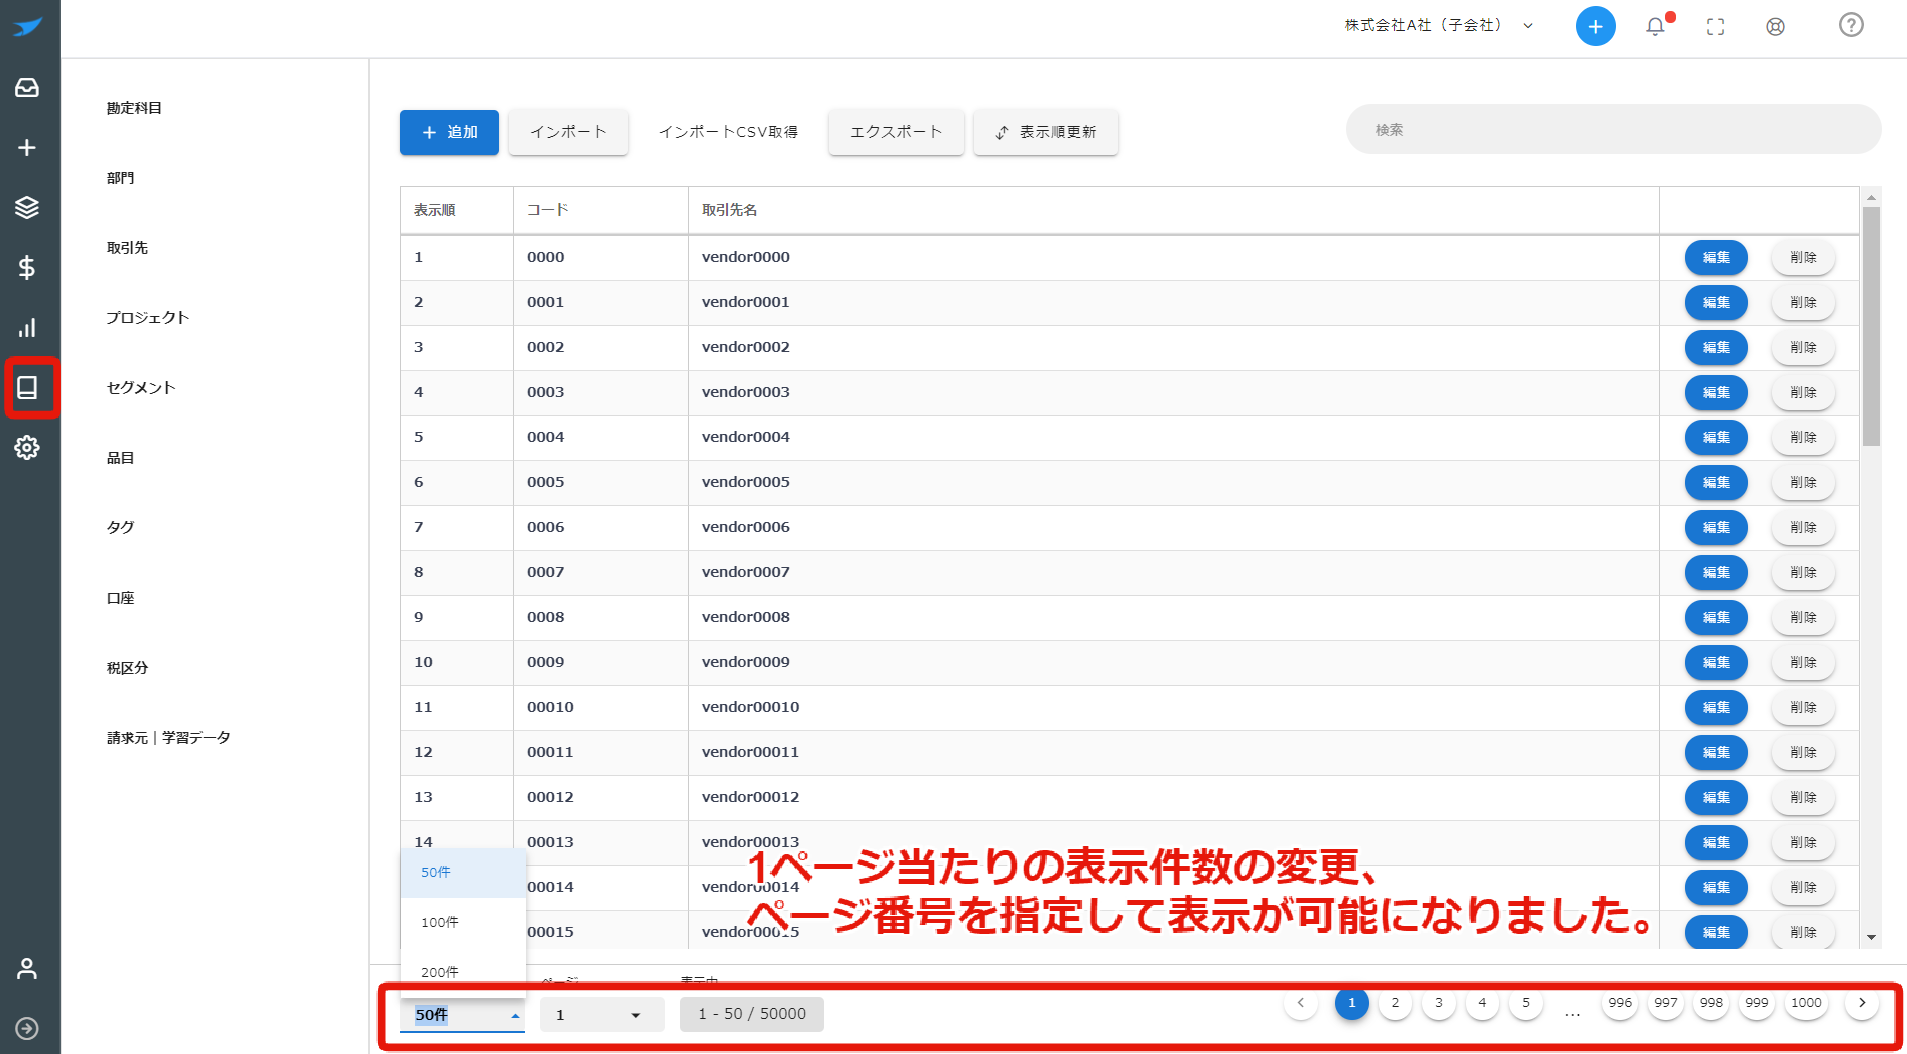Open タグ in the master menu
The width and height of the screenshot is (1907, 1054).
point(120,528)
